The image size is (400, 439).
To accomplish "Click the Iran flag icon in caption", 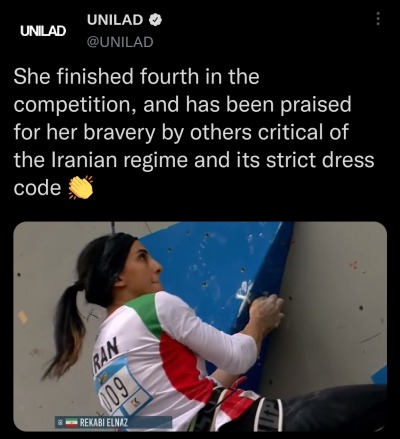I will point(71,423).
